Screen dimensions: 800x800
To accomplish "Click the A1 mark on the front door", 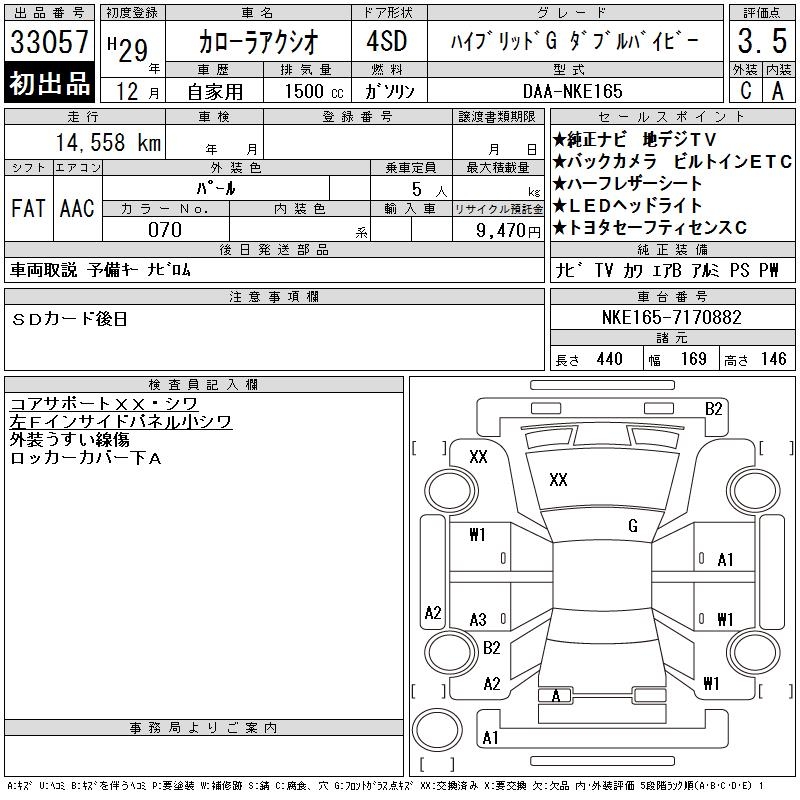I will pos(725,560).
